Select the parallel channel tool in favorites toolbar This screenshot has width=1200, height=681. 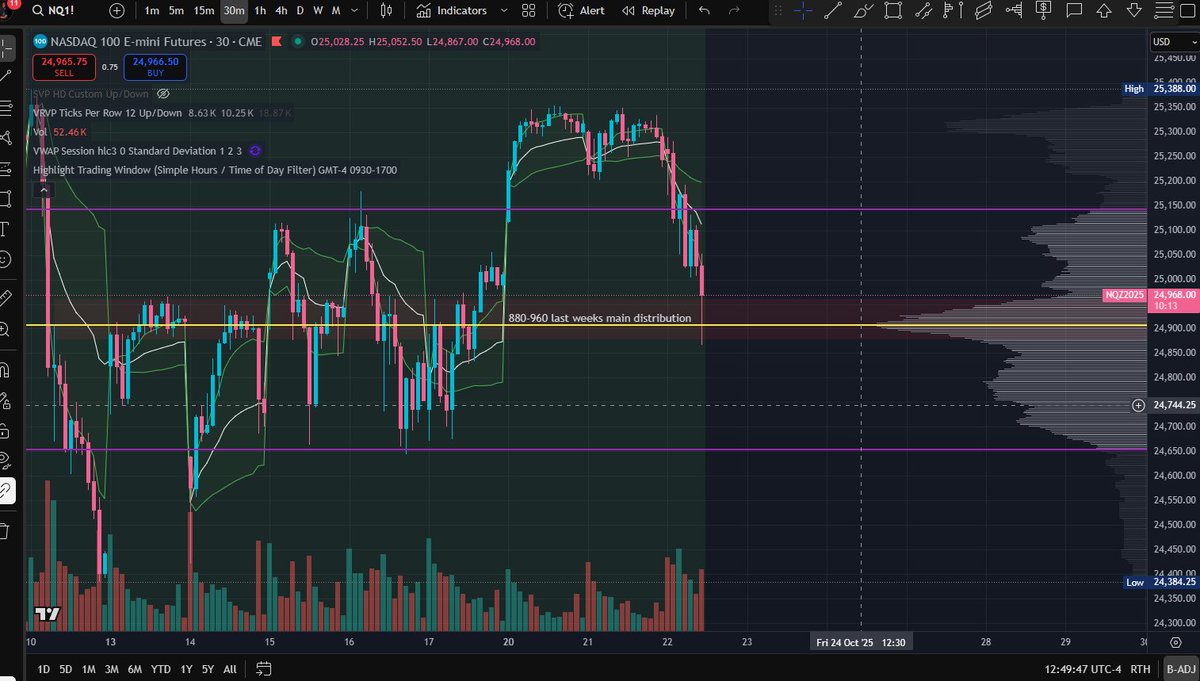point(923,10)
